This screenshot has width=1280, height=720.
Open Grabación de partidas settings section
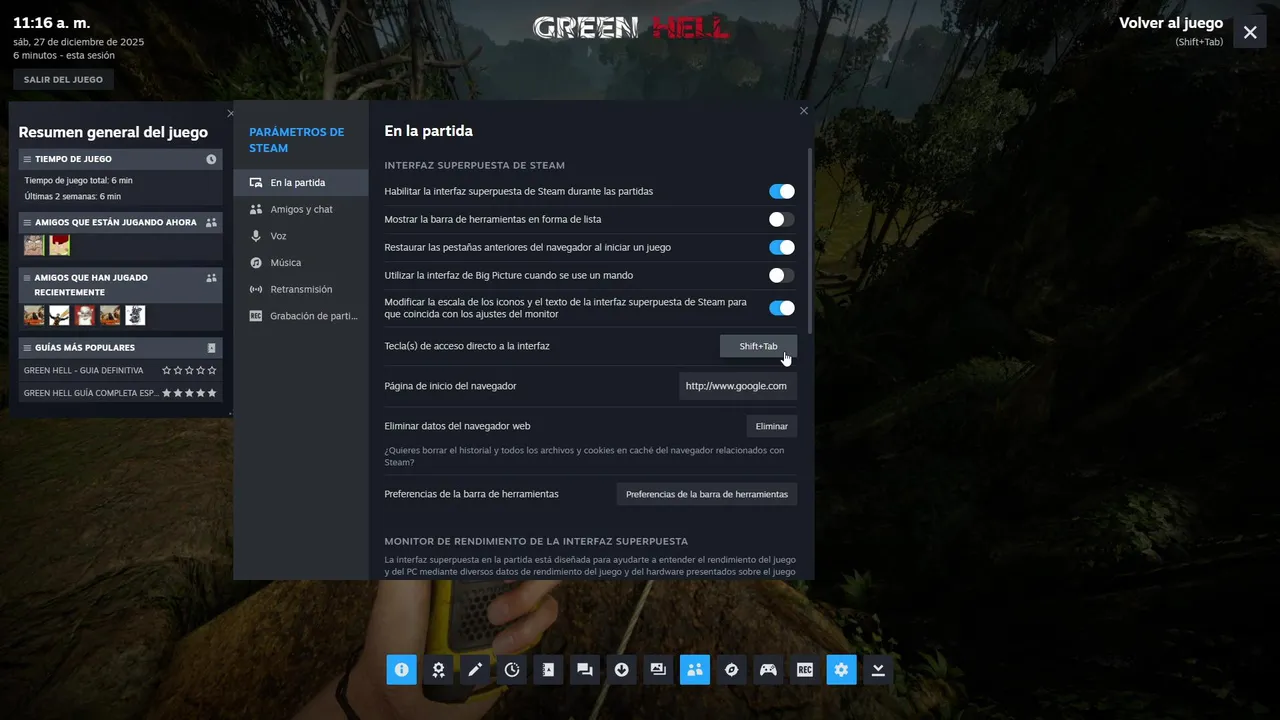(x=301, y=316)
